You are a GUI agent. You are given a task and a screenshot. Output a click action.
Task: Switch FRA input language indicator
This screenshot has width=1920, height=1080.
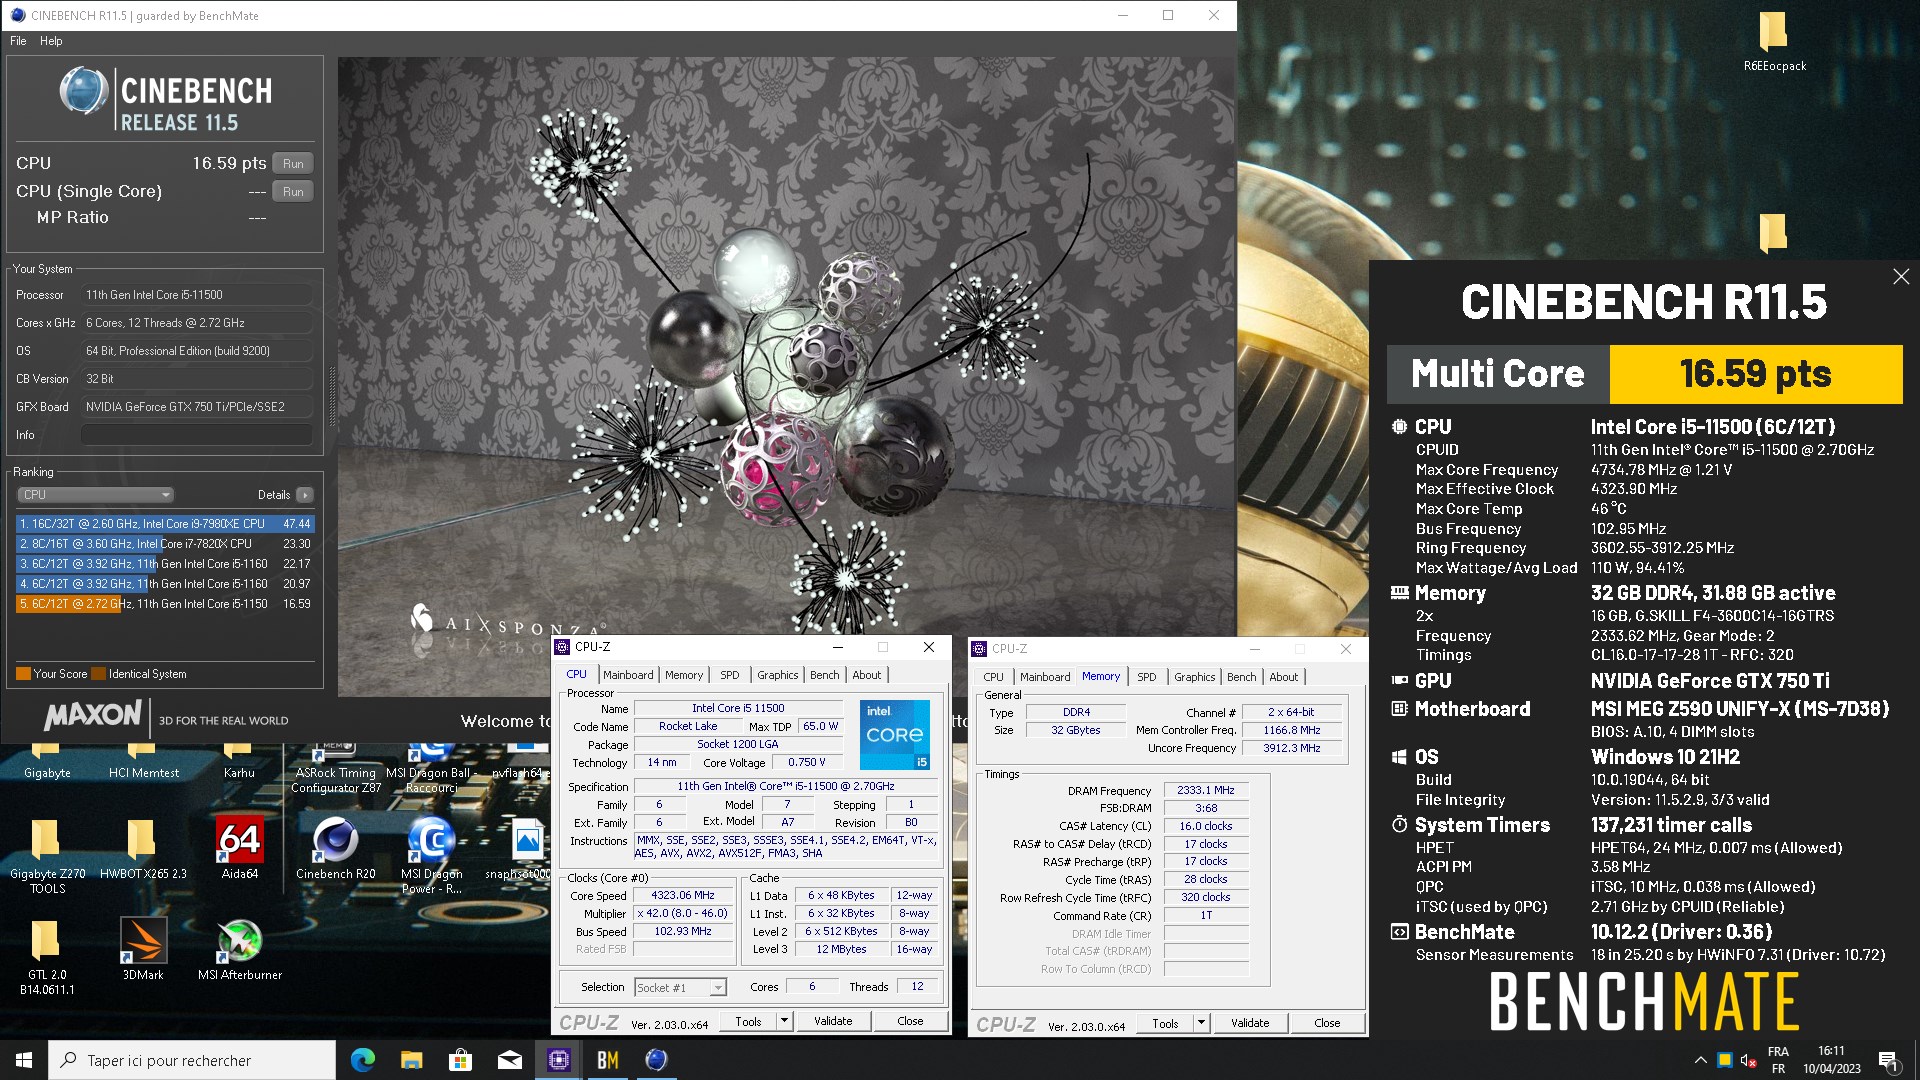click(x=1778, y=1060)
